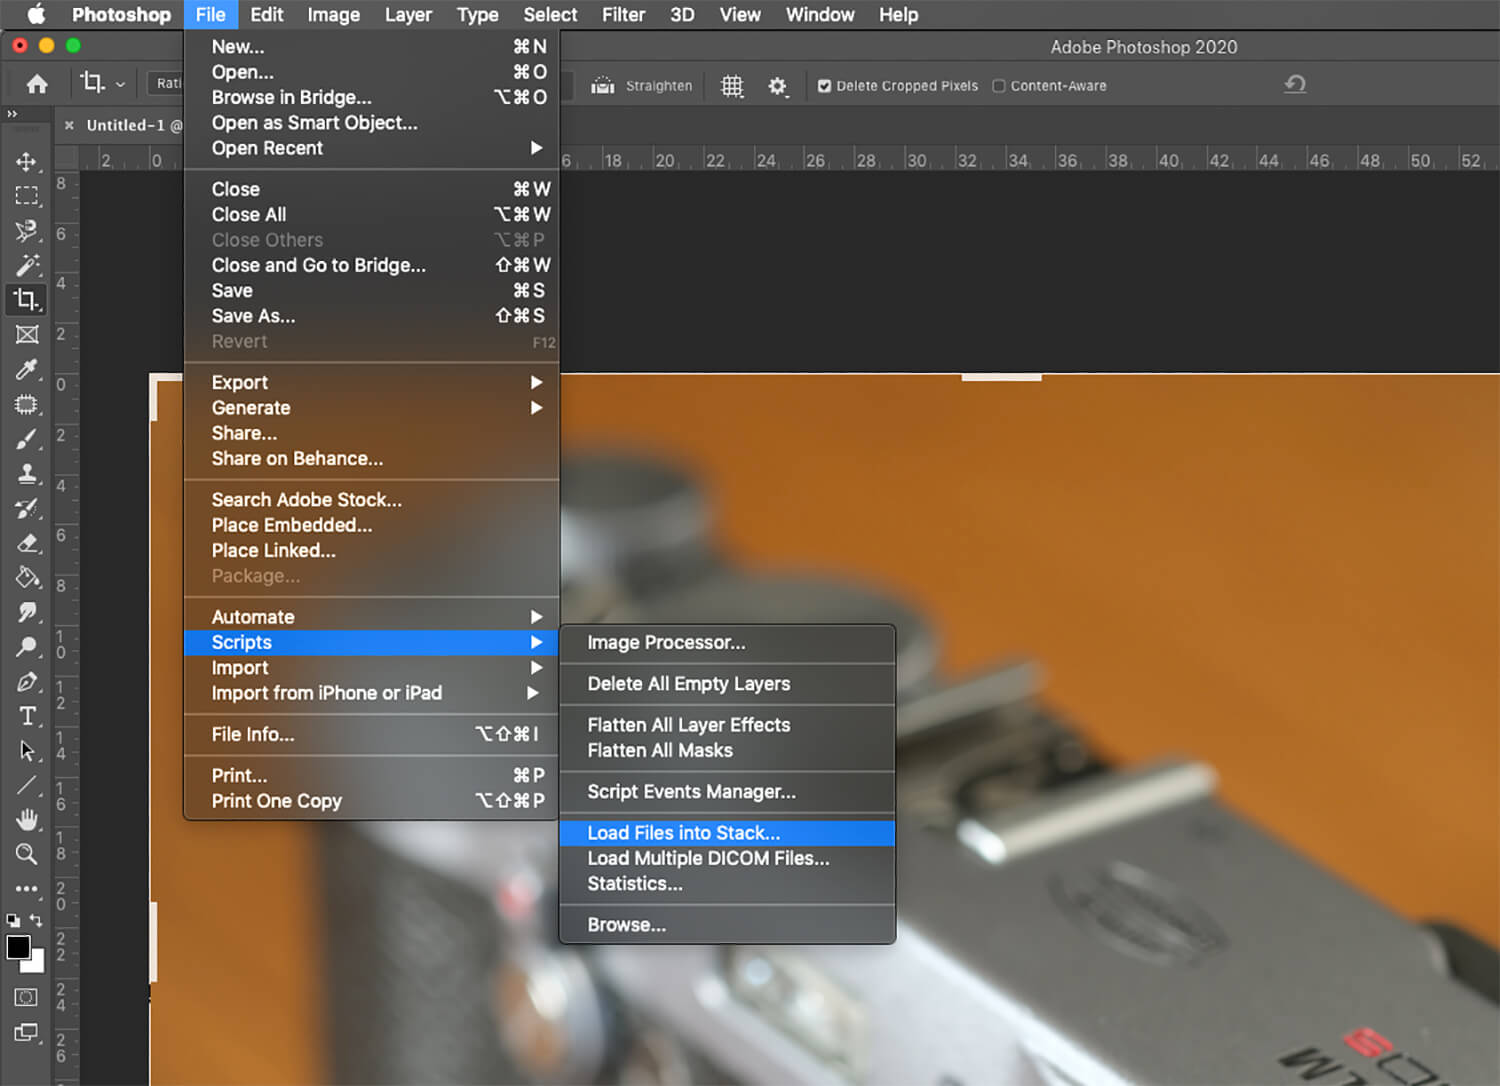The width and height of the screenshot is (1500, 1086).
Task: Swap foreground and background colors
Action: pos(37,920)
